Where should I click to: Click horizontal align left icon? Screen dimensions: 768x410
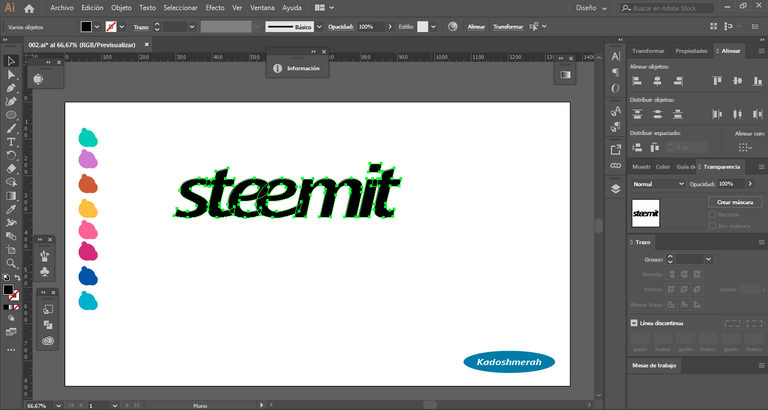point(637,81)
